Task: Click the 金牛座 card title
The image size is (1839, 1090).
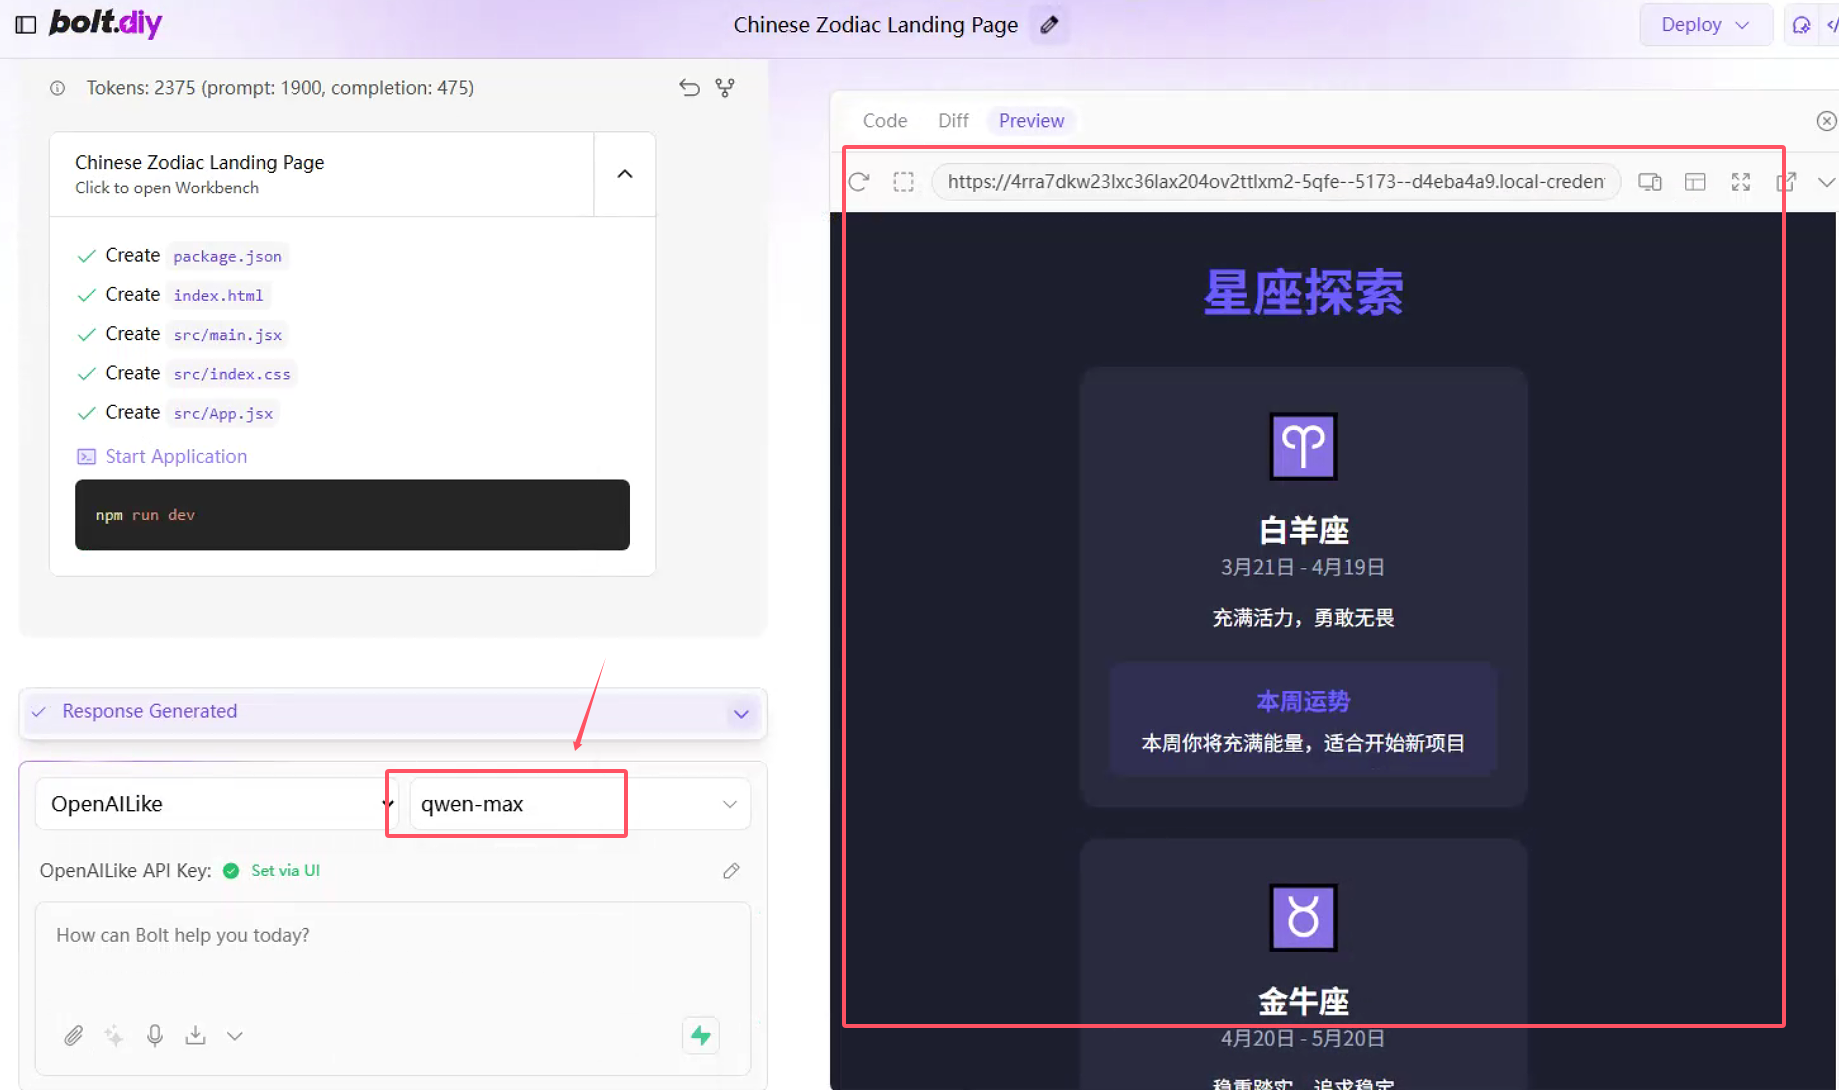Action: click(x=1303, y=1001)
